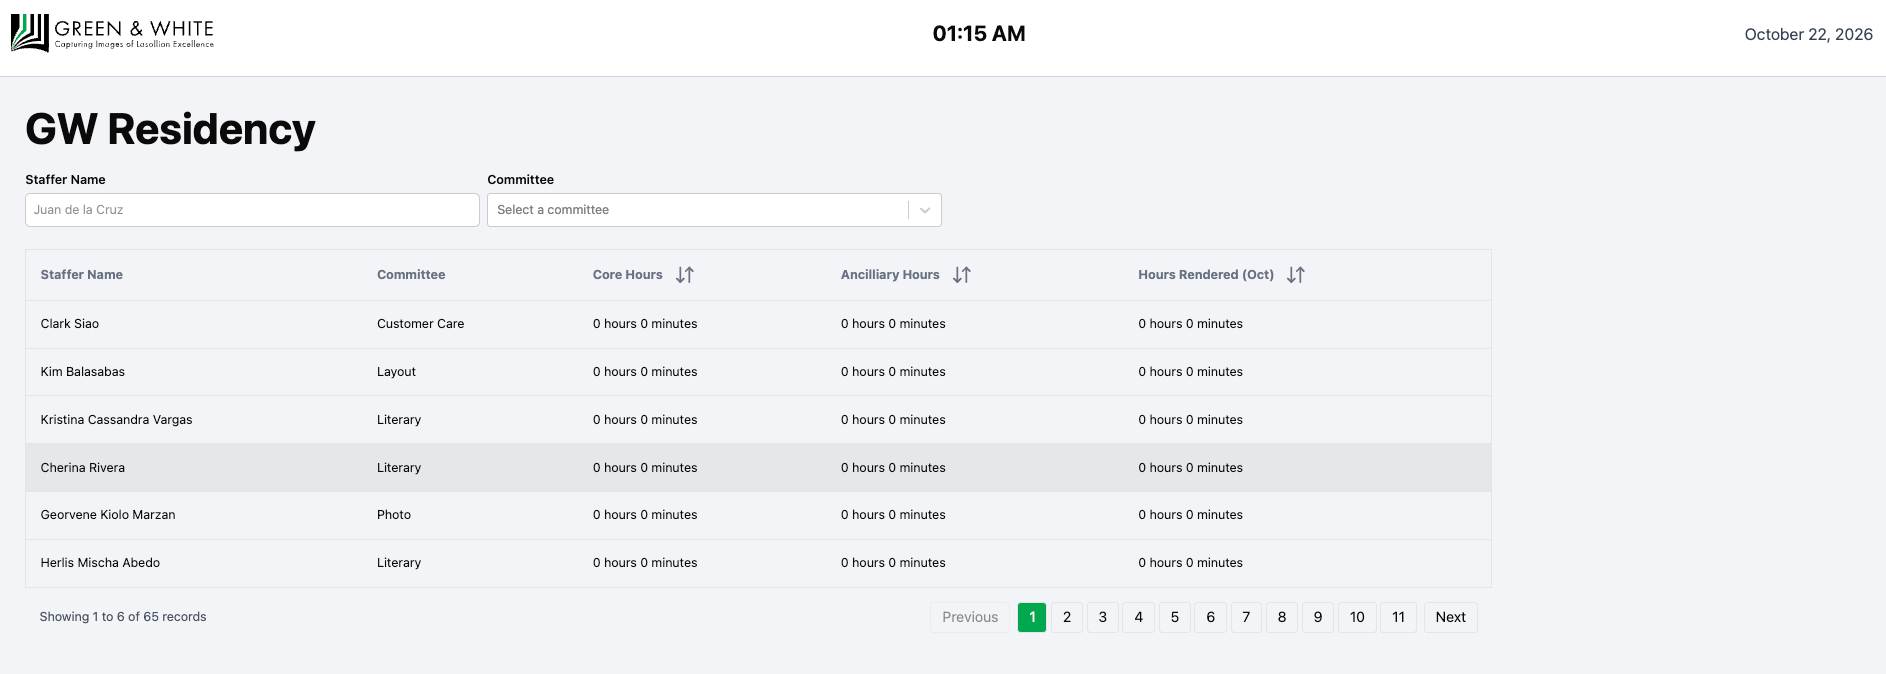Sort by Hours Rendered (Oct)

[1296, 275]
